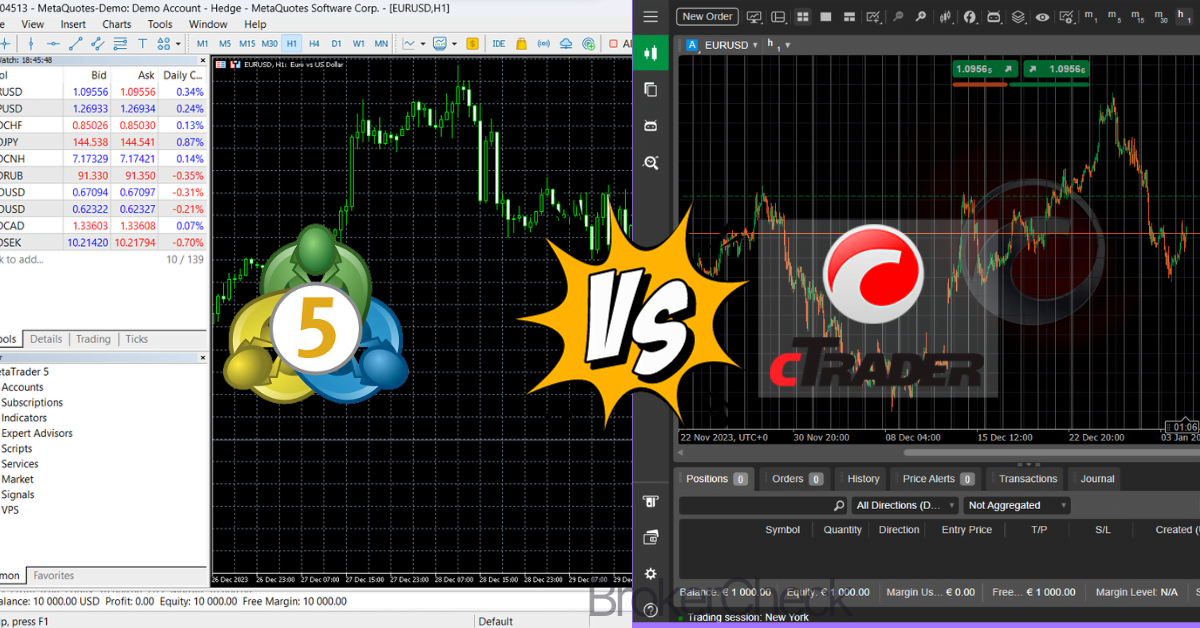Open the layers objects icon in cTrader toolbar
This screenshot has width=1200, height=628.
[1018, 17]
